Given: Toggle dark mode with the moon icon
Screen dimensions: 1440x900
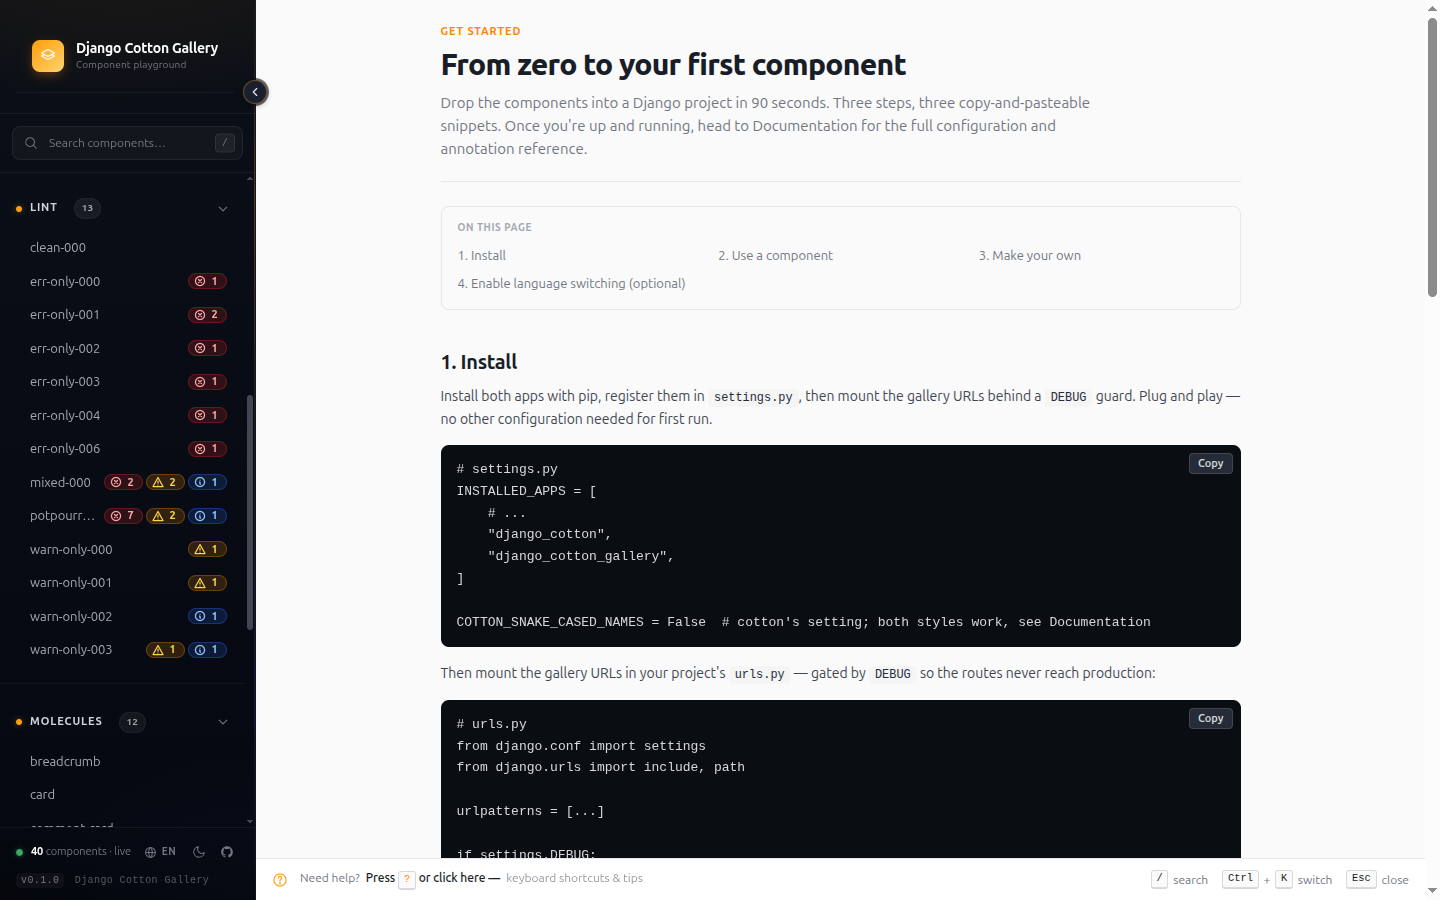Looking at the screenshot, I should [199, 852].
